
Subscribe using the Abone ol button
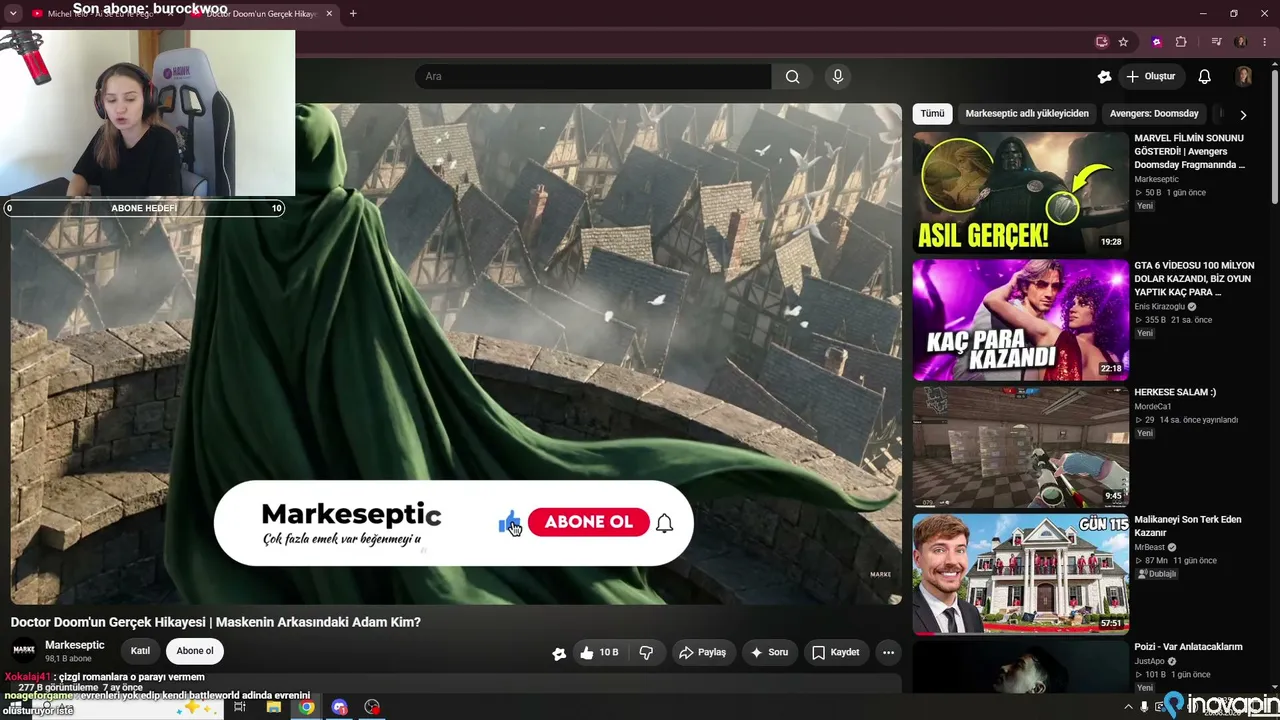[195, 651]
